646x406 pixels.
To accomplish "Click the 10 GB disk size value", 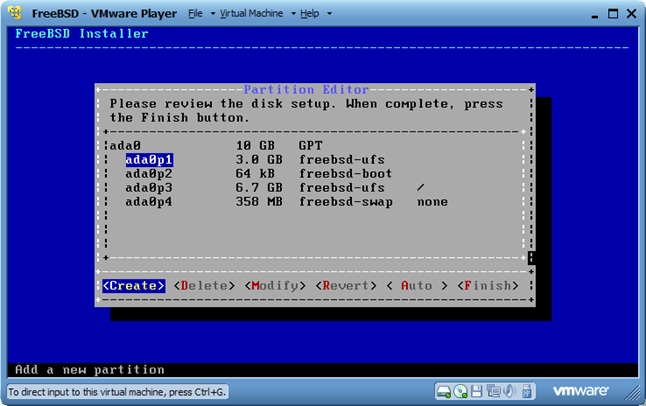I will tap(255, 146).
